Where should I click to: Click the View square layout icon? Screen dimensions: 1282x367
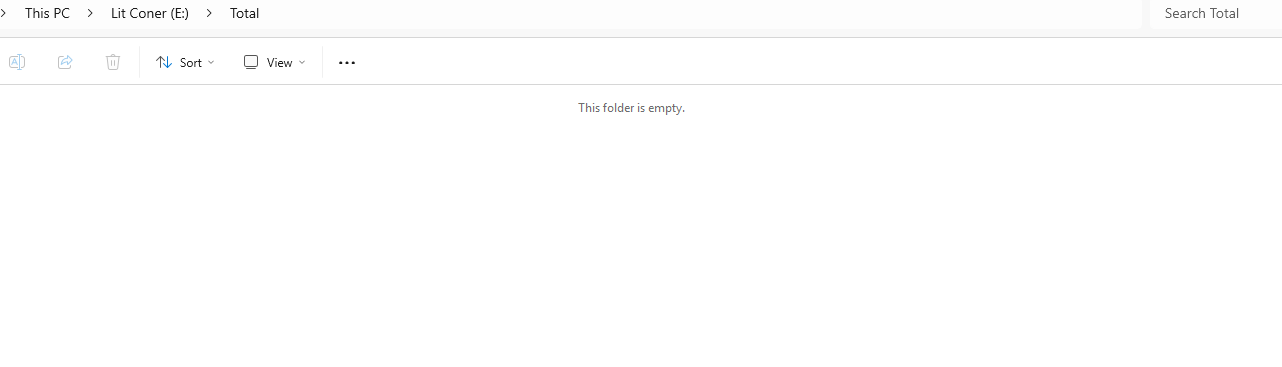point(251,62)
